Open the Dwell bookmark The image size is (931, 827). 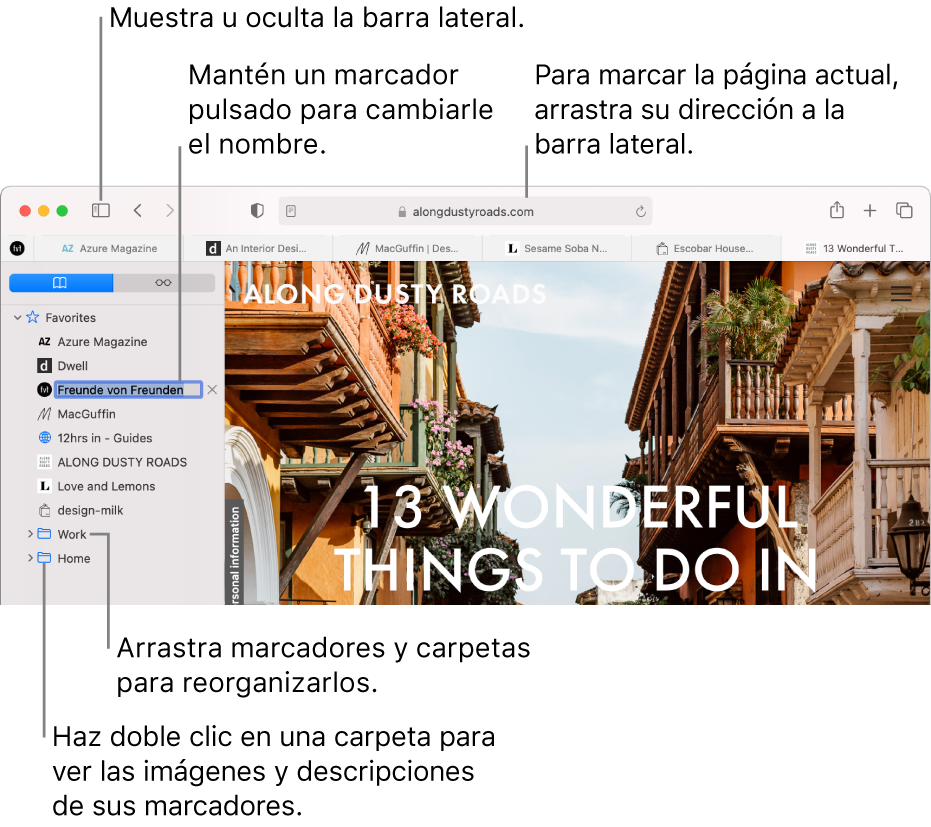pos(72,366)
